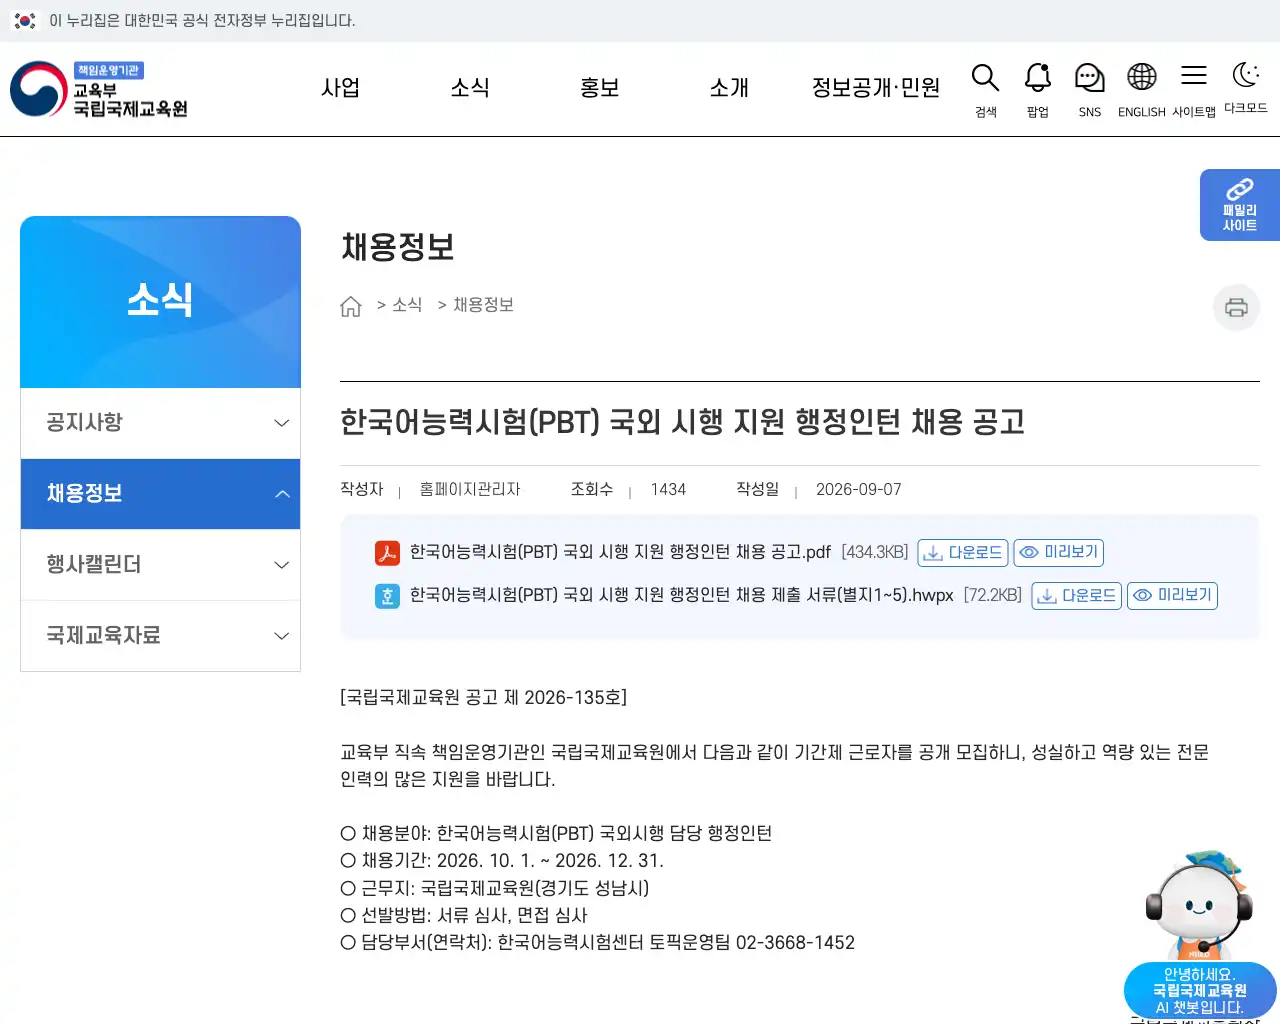Viewport: 1280px width, 1024px height.
Task: Open the 소개 main menu
Action: tap(729, 88)
